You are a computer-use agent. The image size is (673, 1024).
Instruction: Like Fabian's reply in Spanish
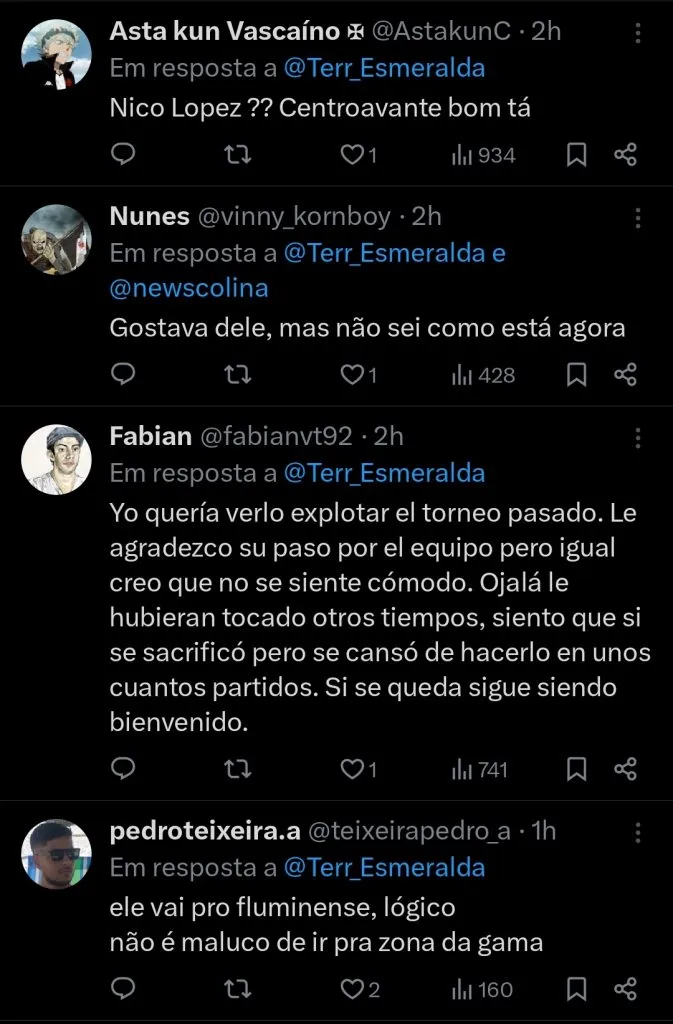pos(352,770)
